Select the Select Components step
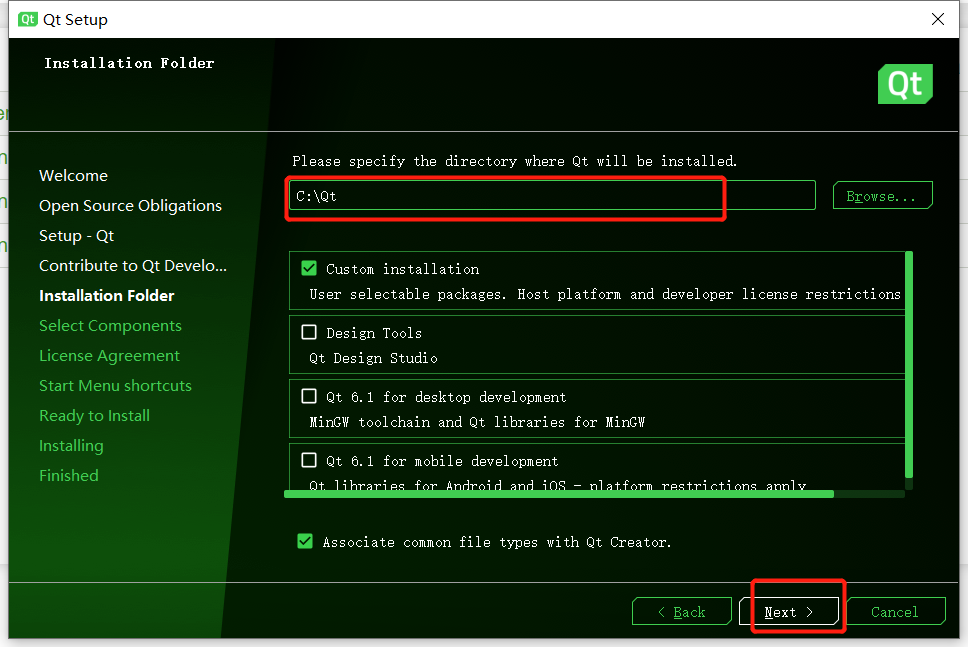968x647 pixels. 111,326
